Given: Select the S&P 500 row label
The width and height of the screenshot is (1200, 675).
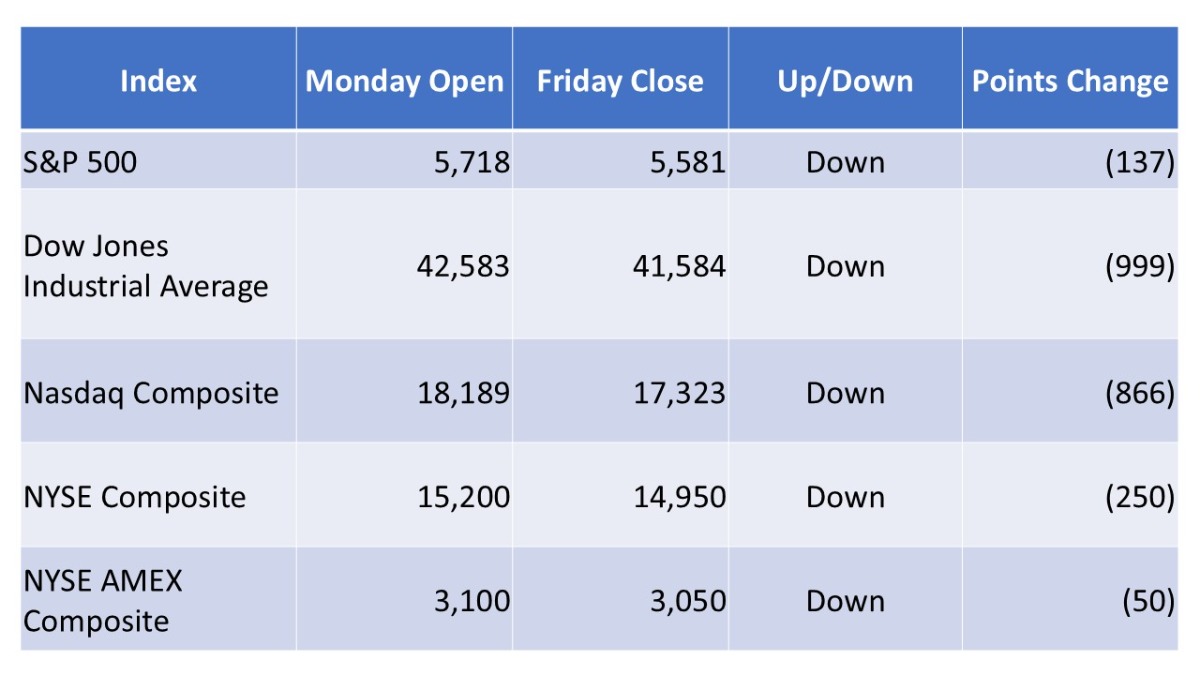Looking at the screenshot, I should coord(80,162).
